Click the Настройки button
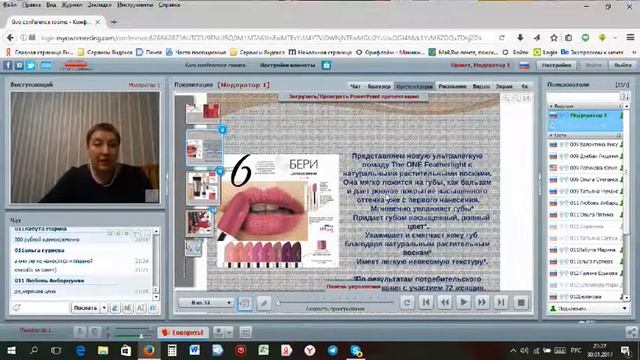640x360 pixels. (x=557, y=65)
